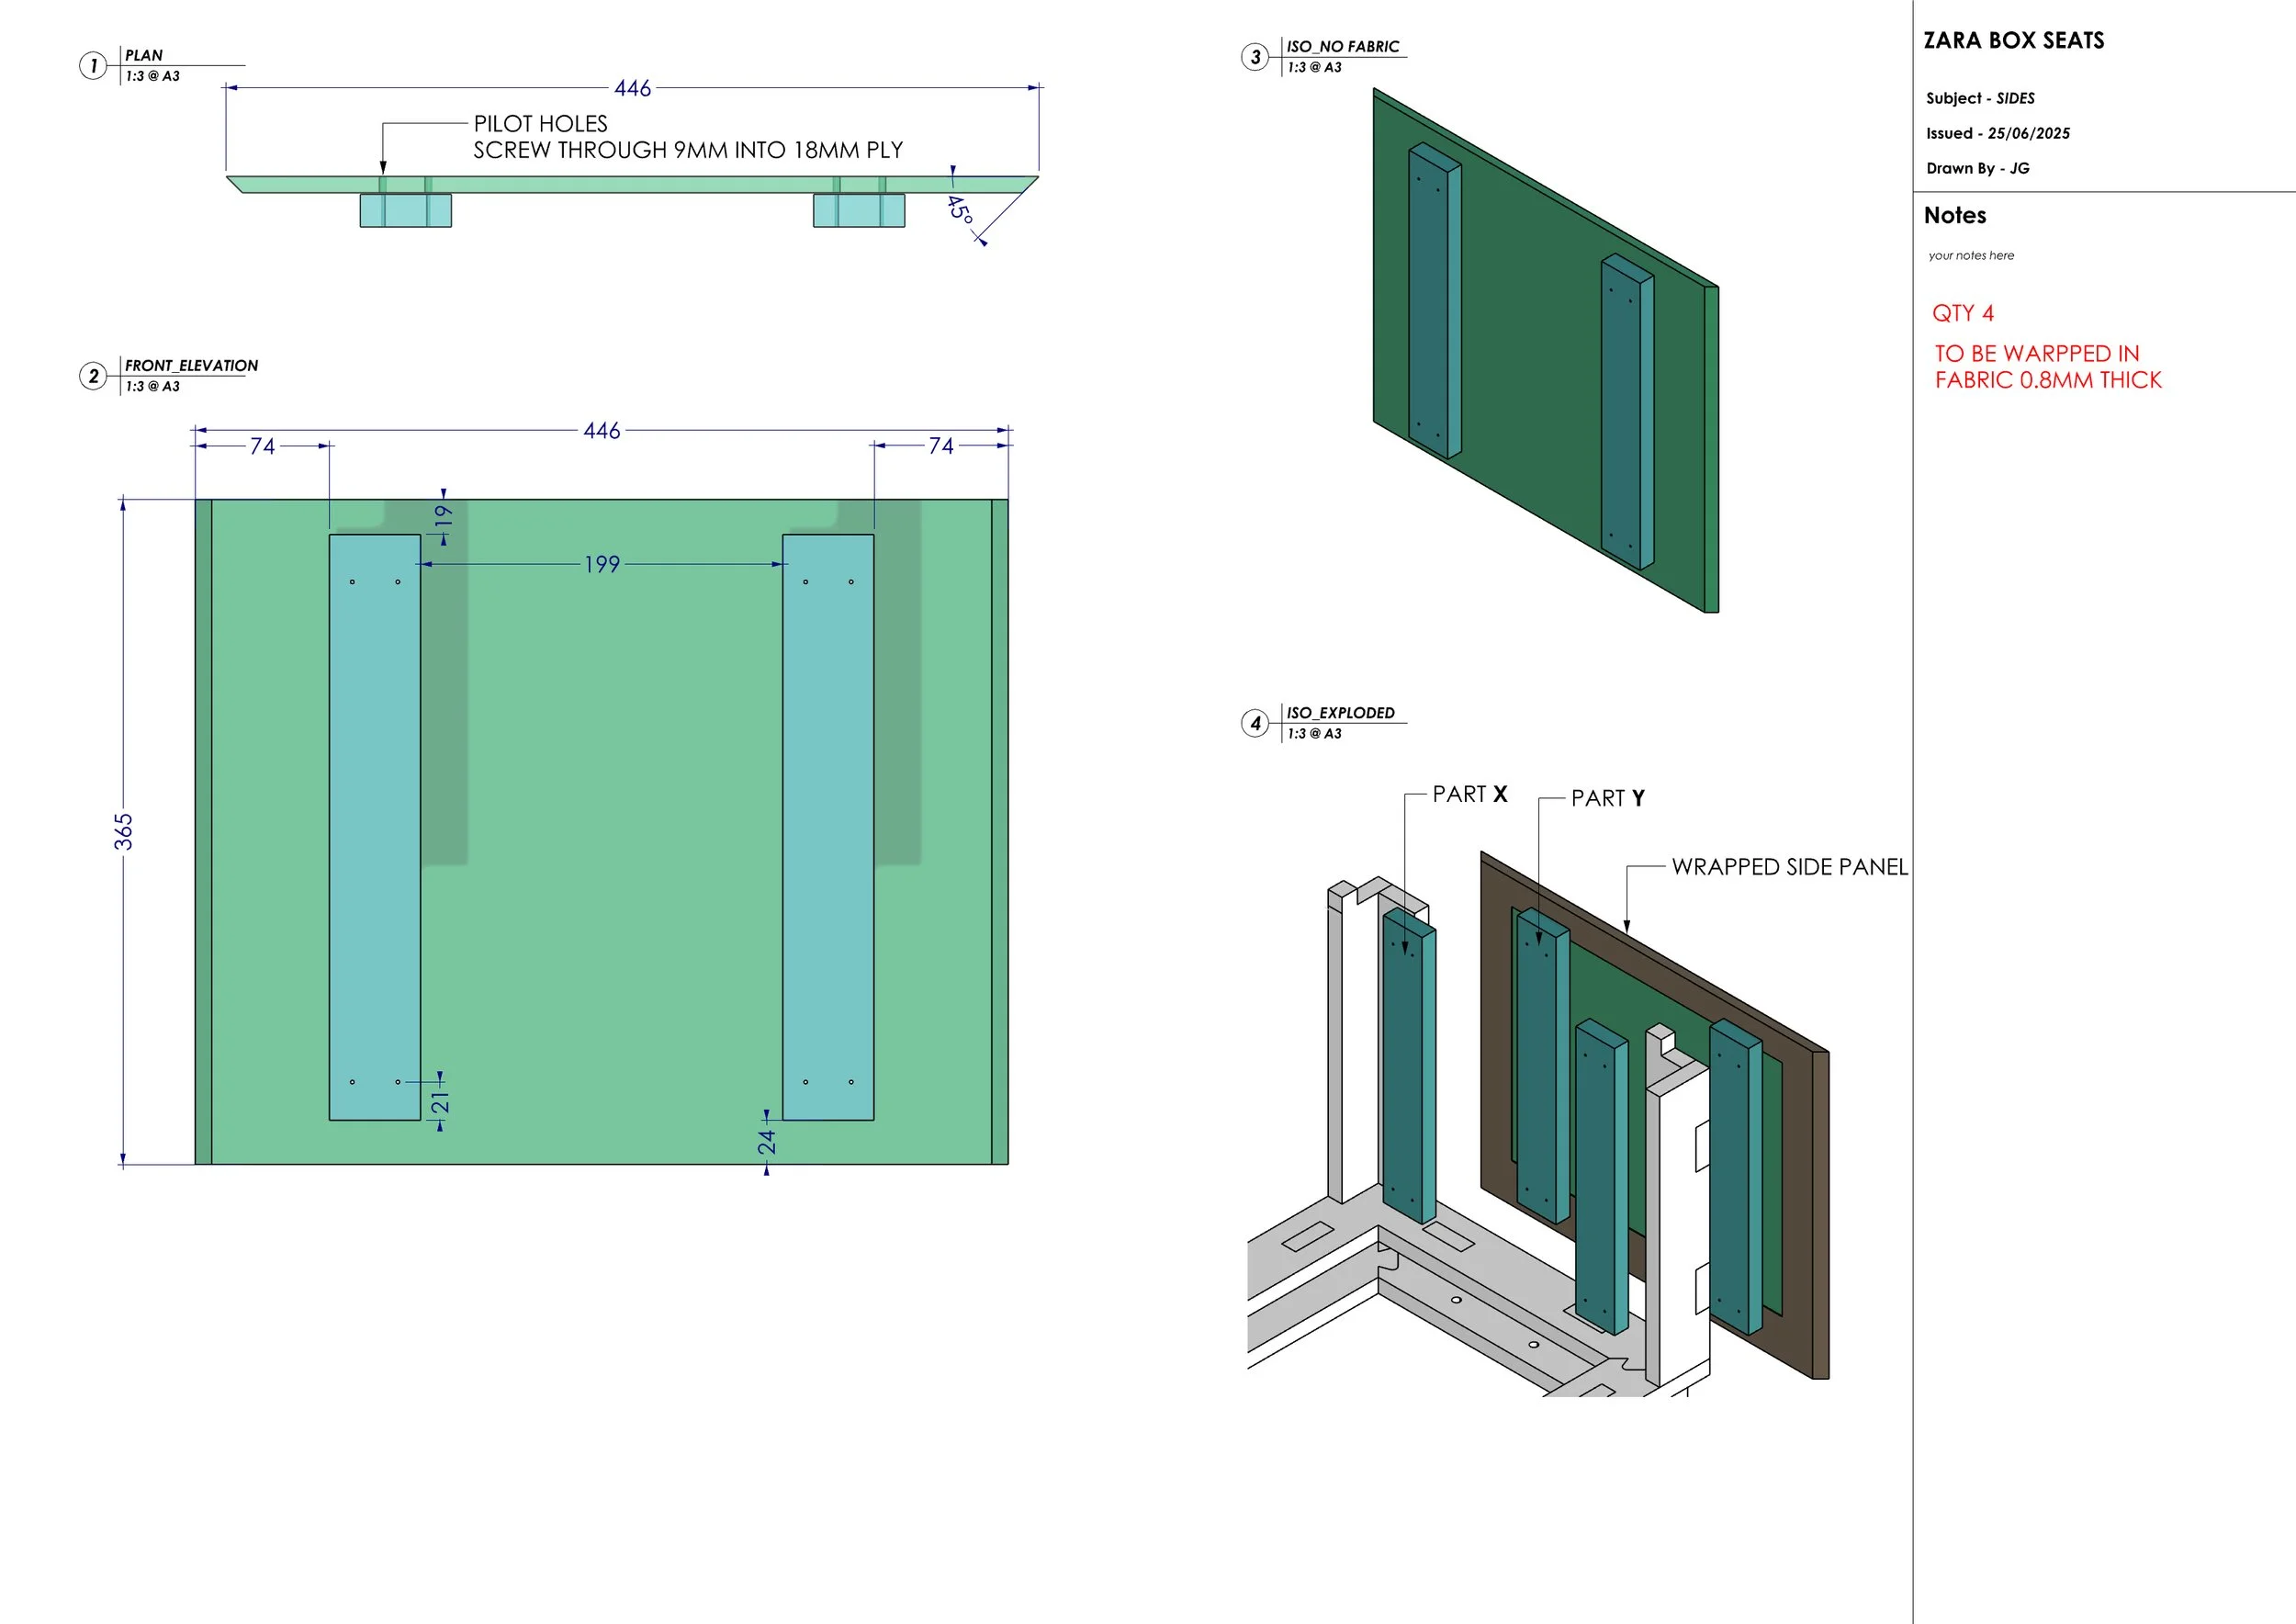
Task: Select the 446 dimension in plan view
Action: [x=632, y=89]
